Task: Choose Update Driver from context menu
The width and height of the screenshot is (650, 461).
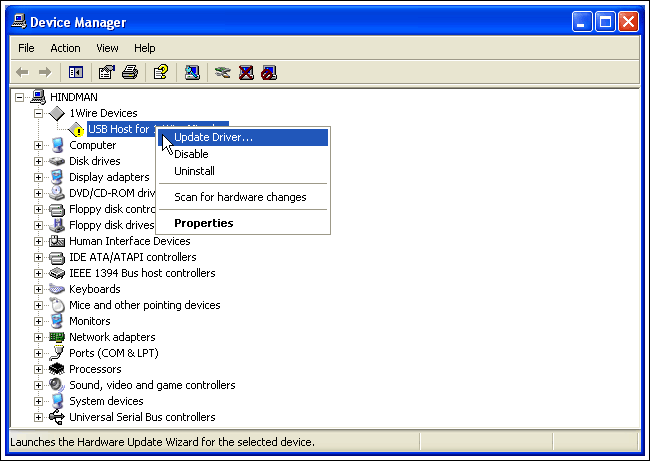Action: click(x=213, y=137)
